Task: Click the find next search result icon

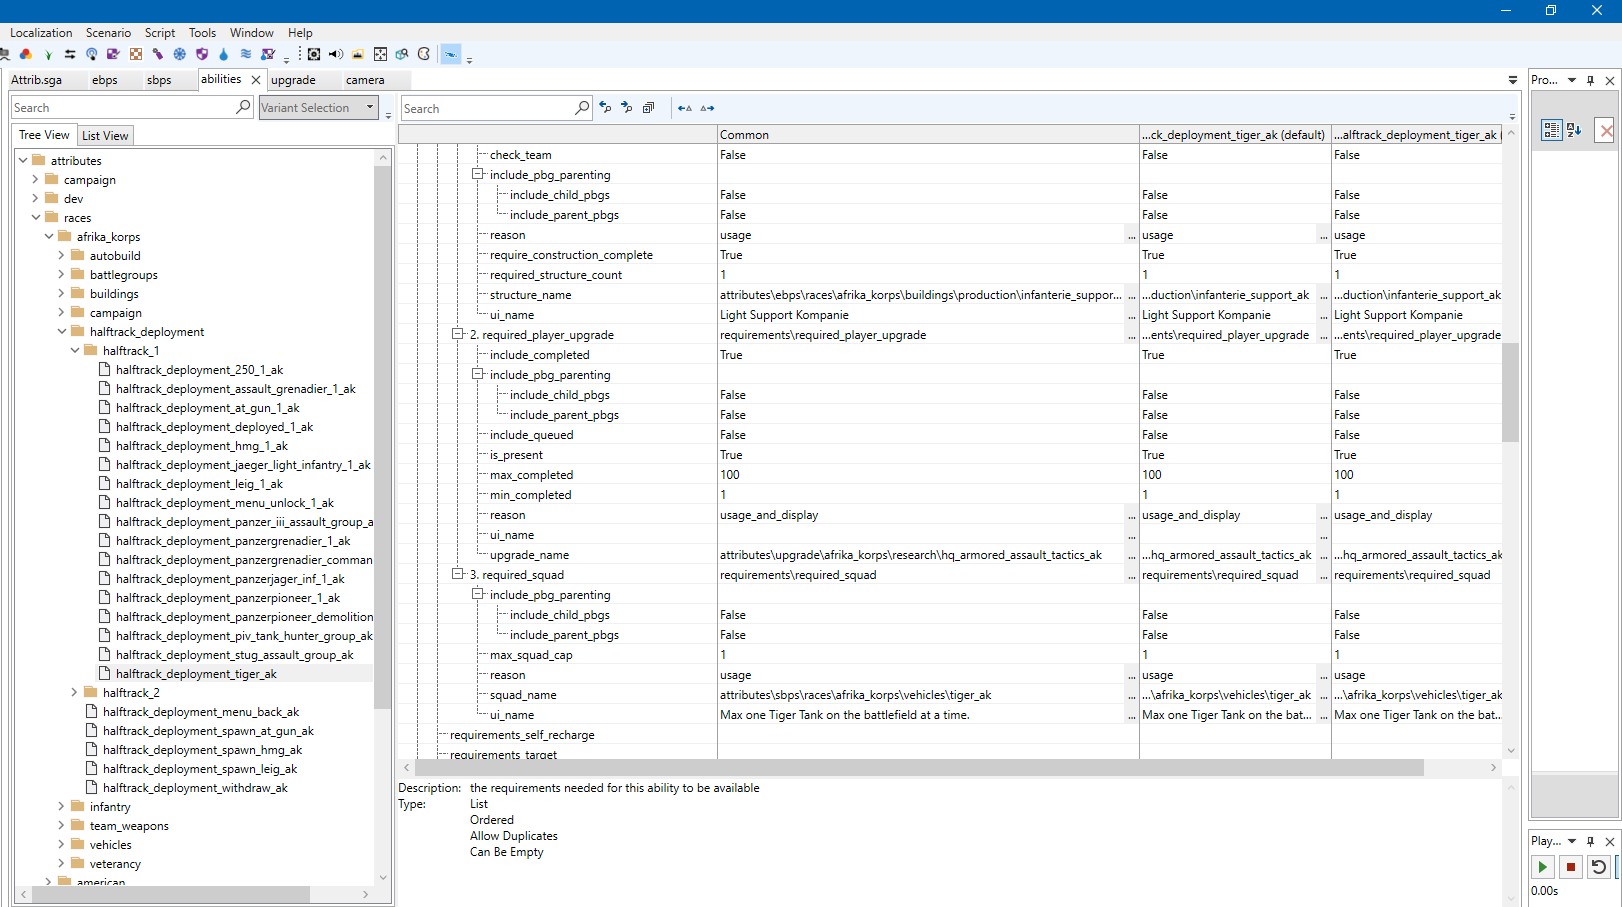Action: pos(627,107)
